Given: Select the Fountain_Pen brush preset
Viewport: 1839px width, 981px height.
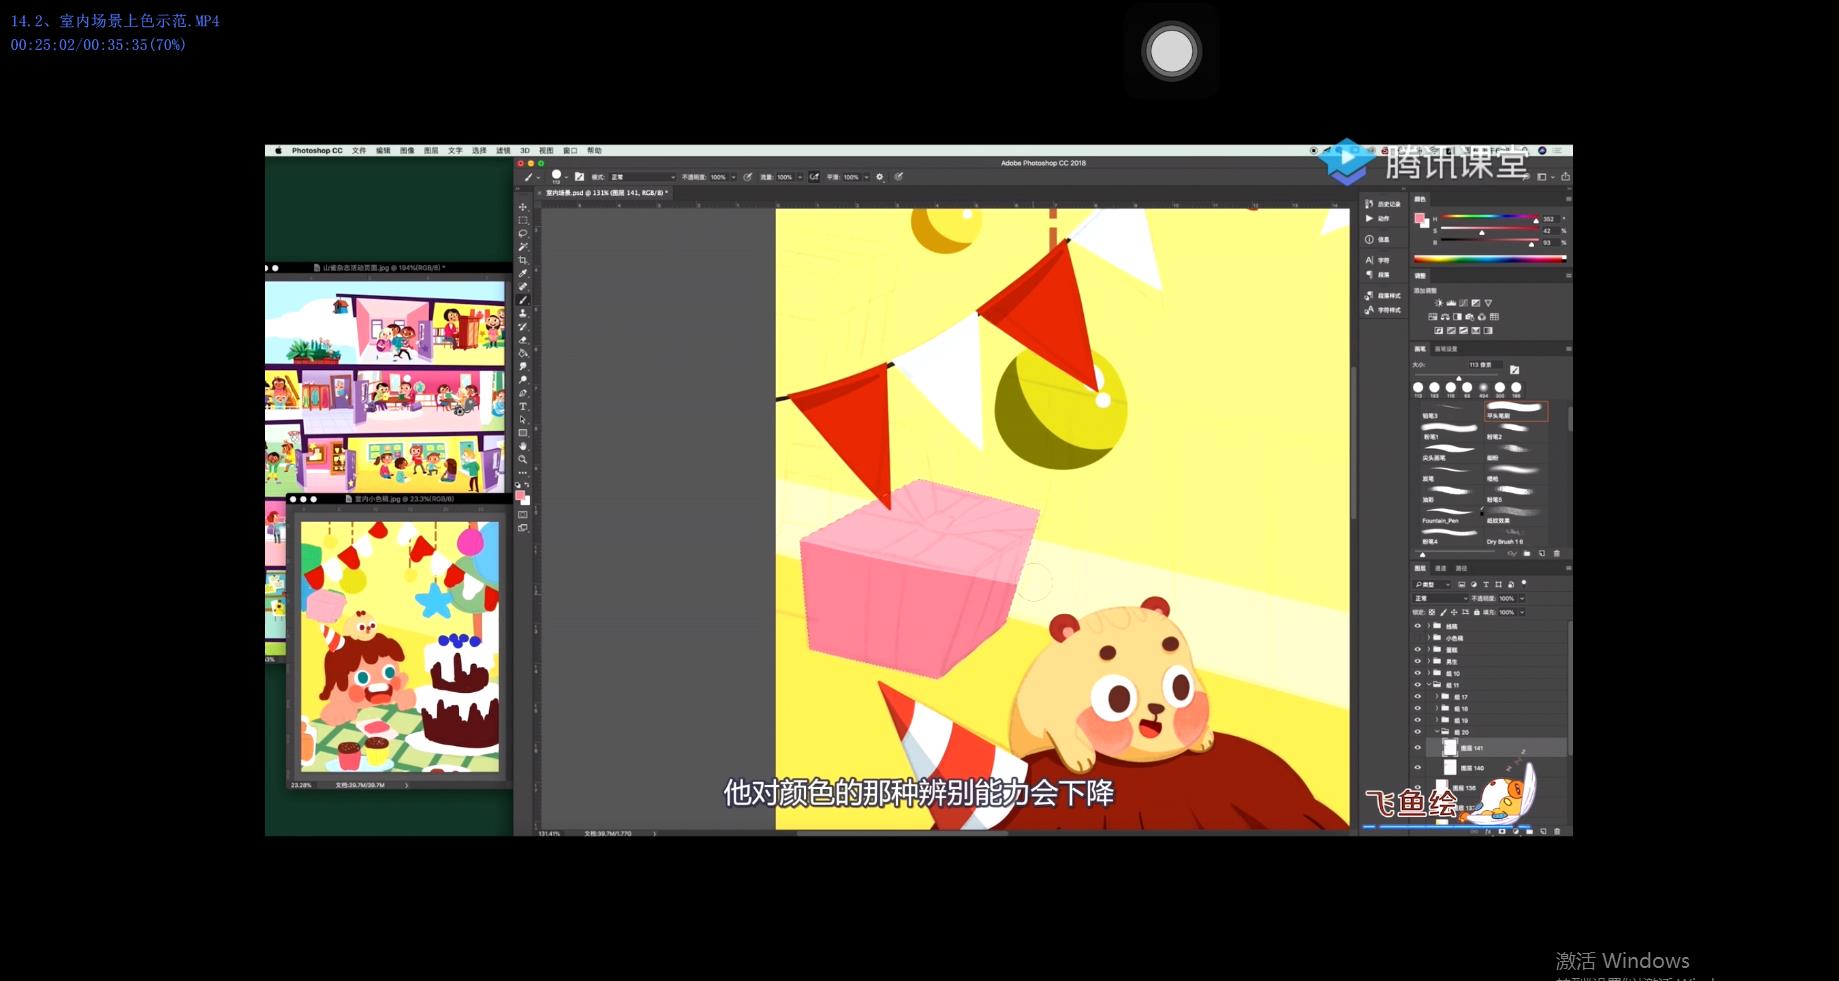Looking at the screenshot, I should [x=1451, y=515].
